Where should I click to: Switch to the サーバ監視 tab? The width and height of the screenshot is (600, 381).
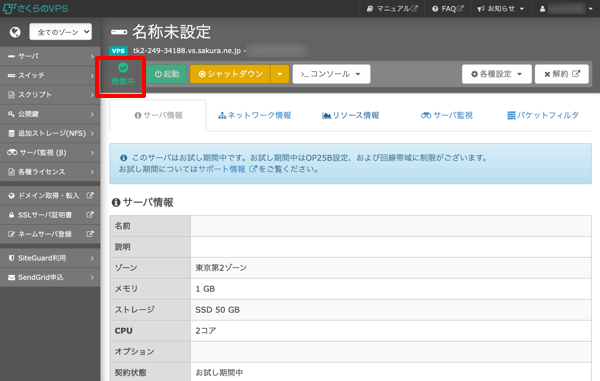click(447, 116)
